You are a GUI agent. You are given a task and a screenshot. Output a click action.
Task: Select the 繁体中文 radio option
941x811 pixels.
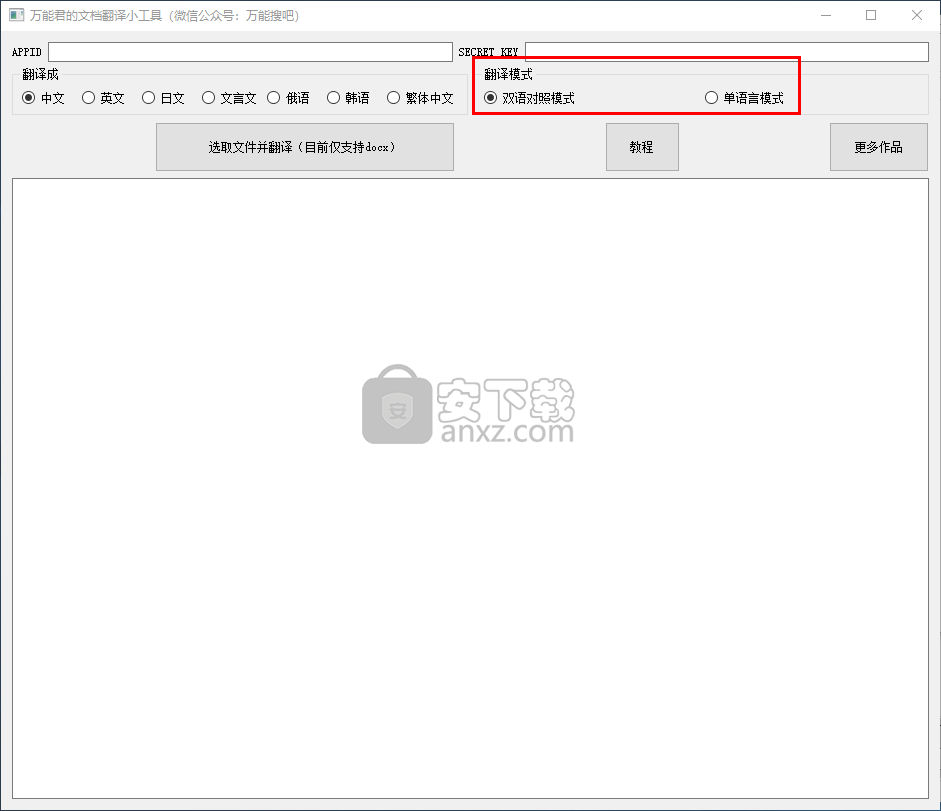click(420, 98)
